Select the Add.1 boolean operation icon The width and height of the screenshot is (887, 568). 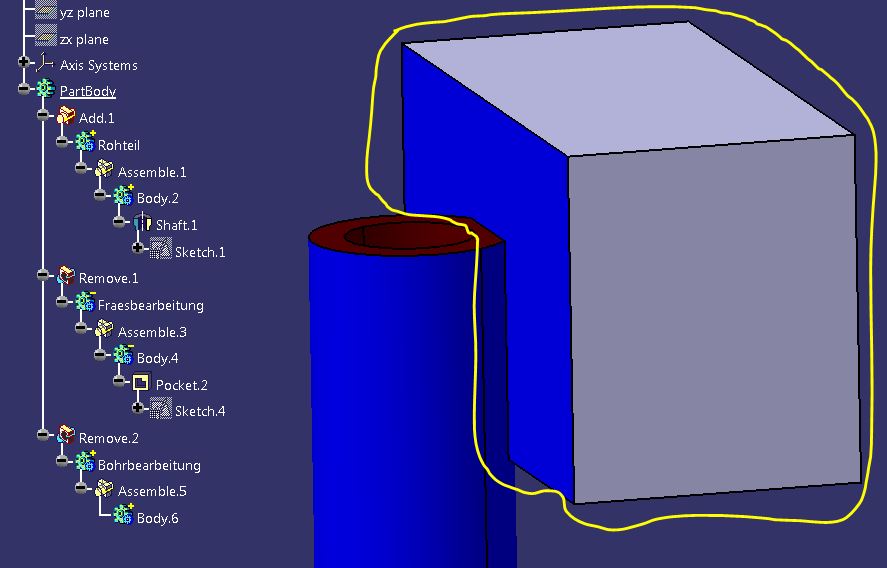[x=66, y=116]
